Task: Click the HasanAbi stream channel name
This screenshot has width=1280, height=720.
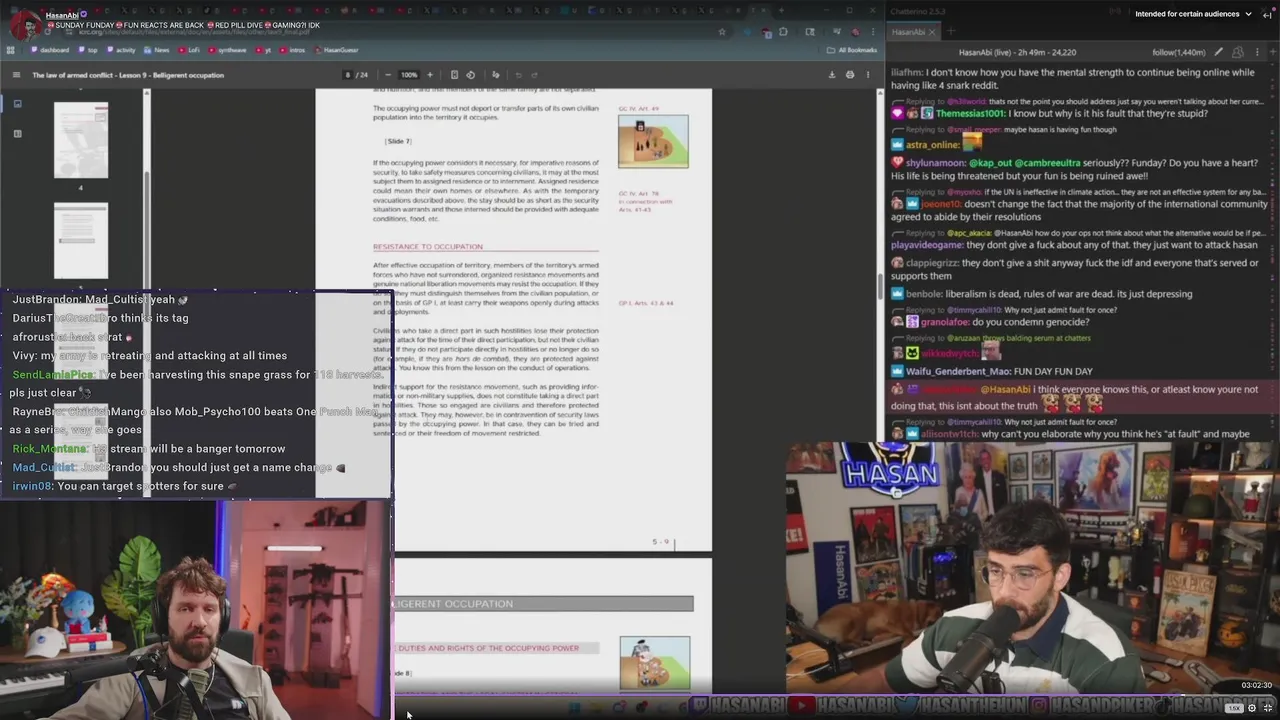Action: (x=62, y=15)
